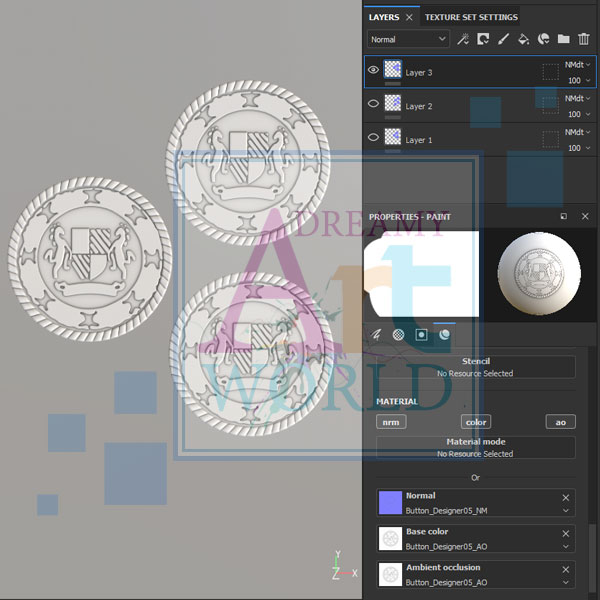The height and width of the screenshot is (600, 600).
Task: Toggle visibility of Layer 1
Action: click(374, 138)
